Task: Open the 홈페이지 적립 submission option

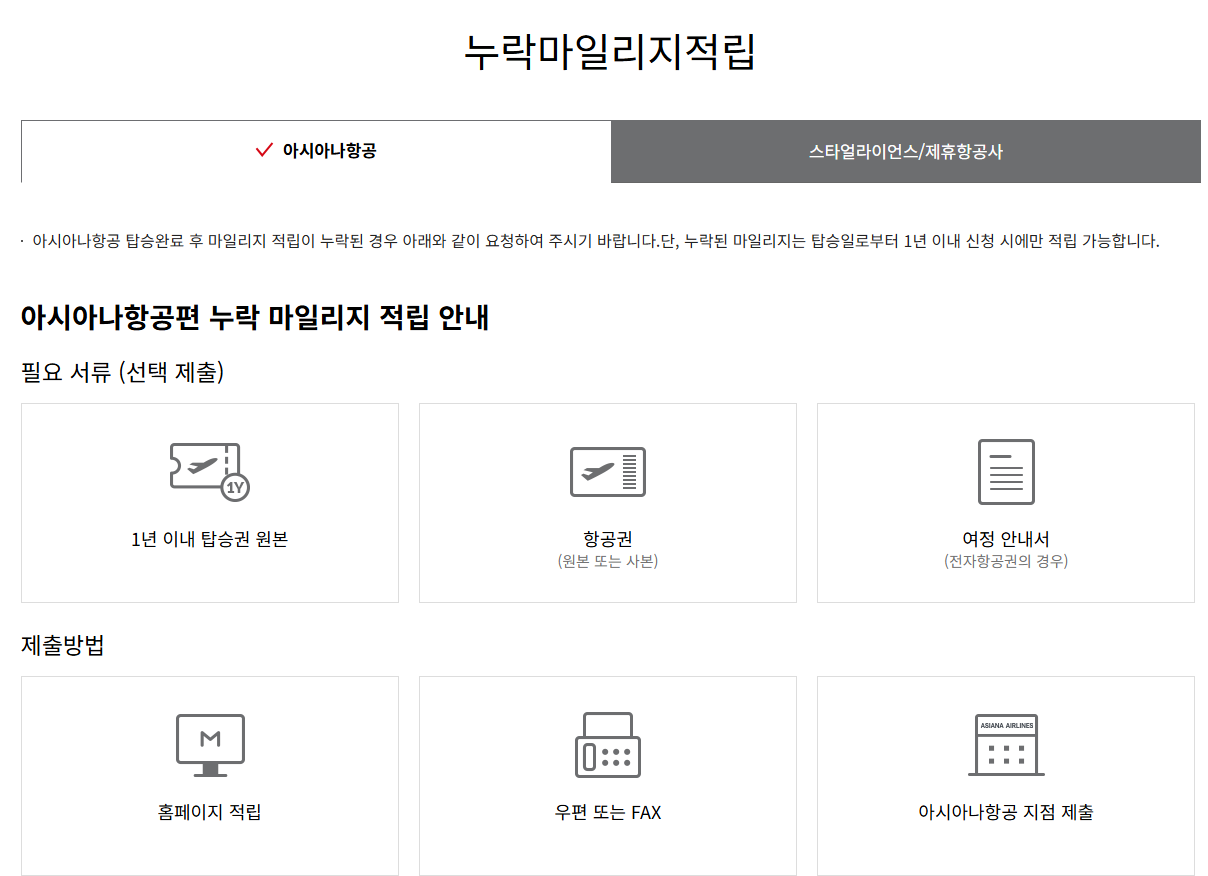Action: [x=210, y=776]
